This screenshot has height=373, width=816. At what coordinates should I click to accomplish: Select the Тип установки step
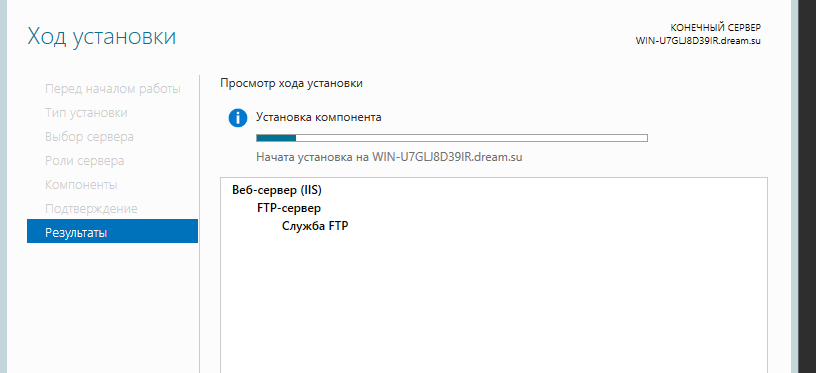86,113
